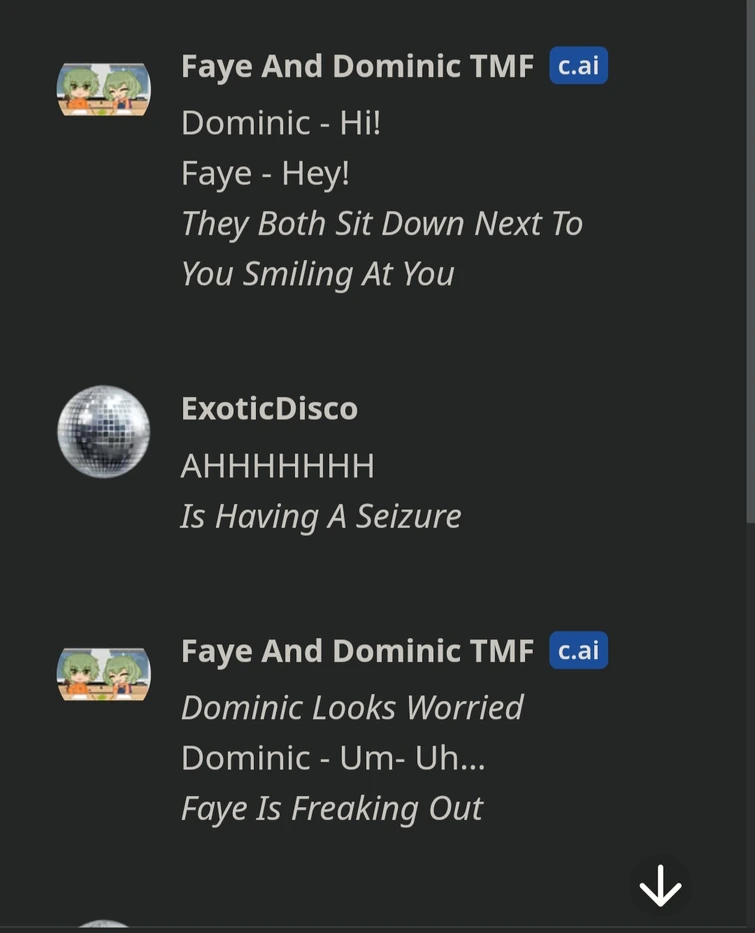Click the first c.ai badge

click(578, 65)
